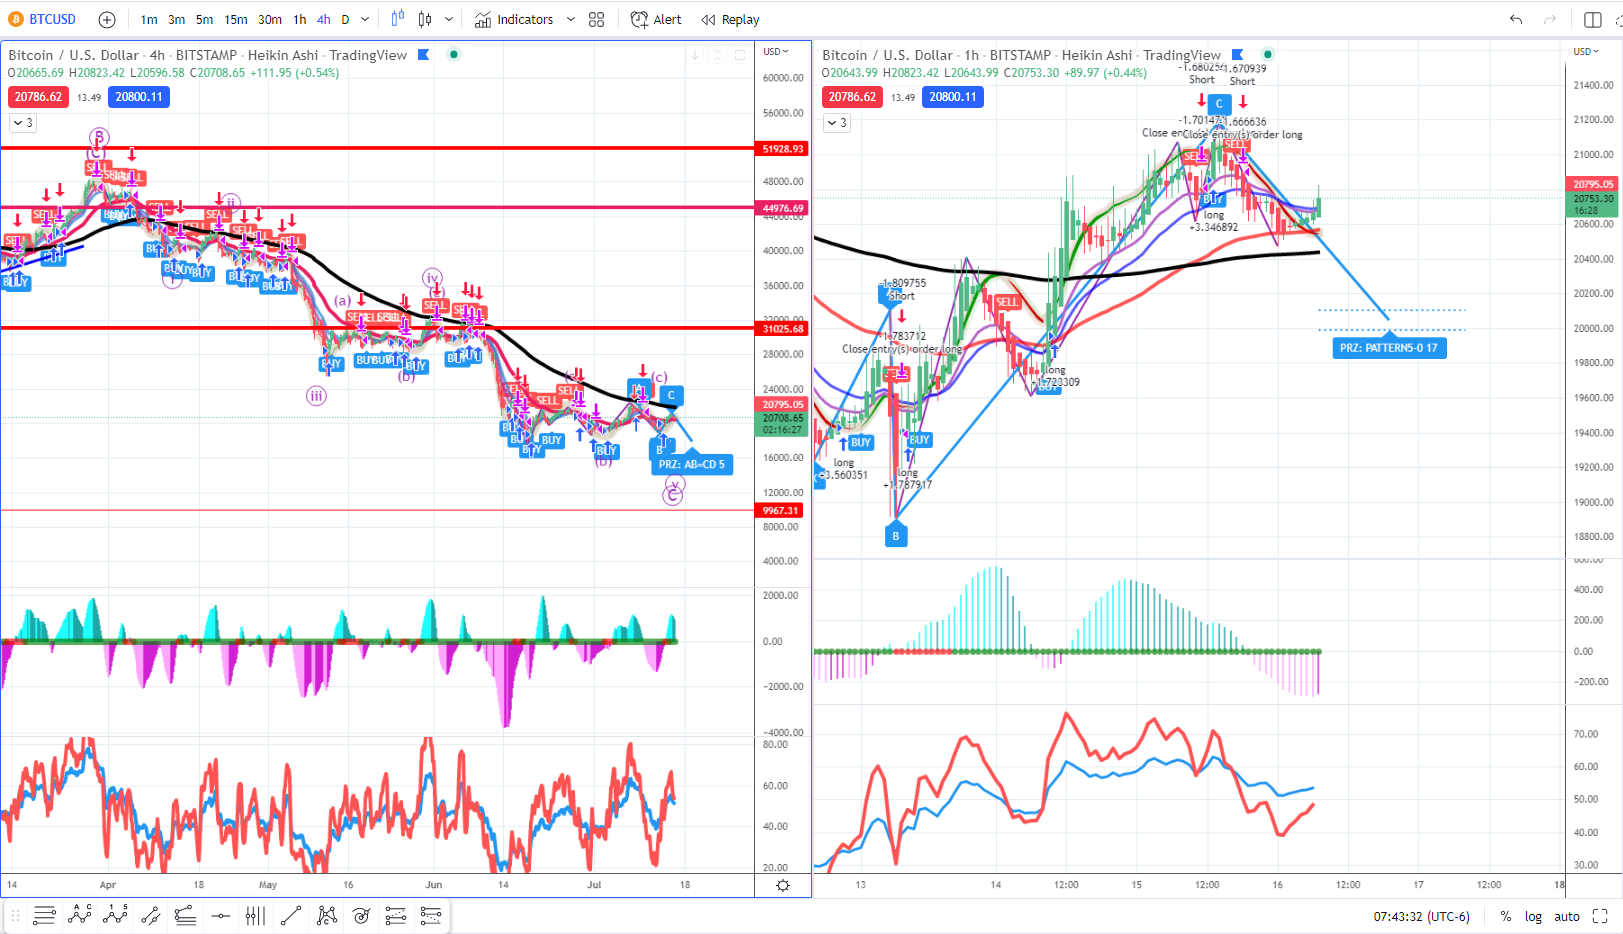Open the chart layout selector icon
Viewport: 1623px width, 934px height.
click(1593, 20)
